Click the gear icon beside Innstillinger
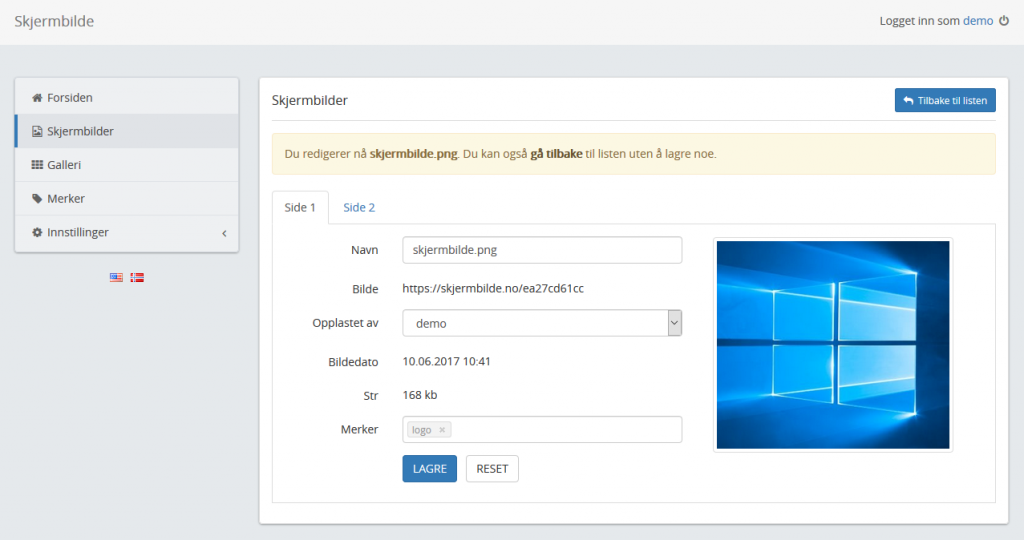Screen dimensions: 1024x540 37,233
